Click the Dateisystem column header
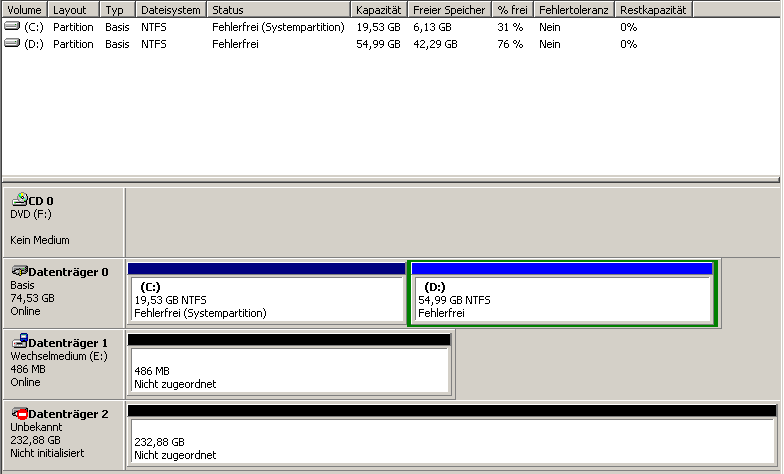This screenshot has width=784, height=474. (x=171, y=10)
